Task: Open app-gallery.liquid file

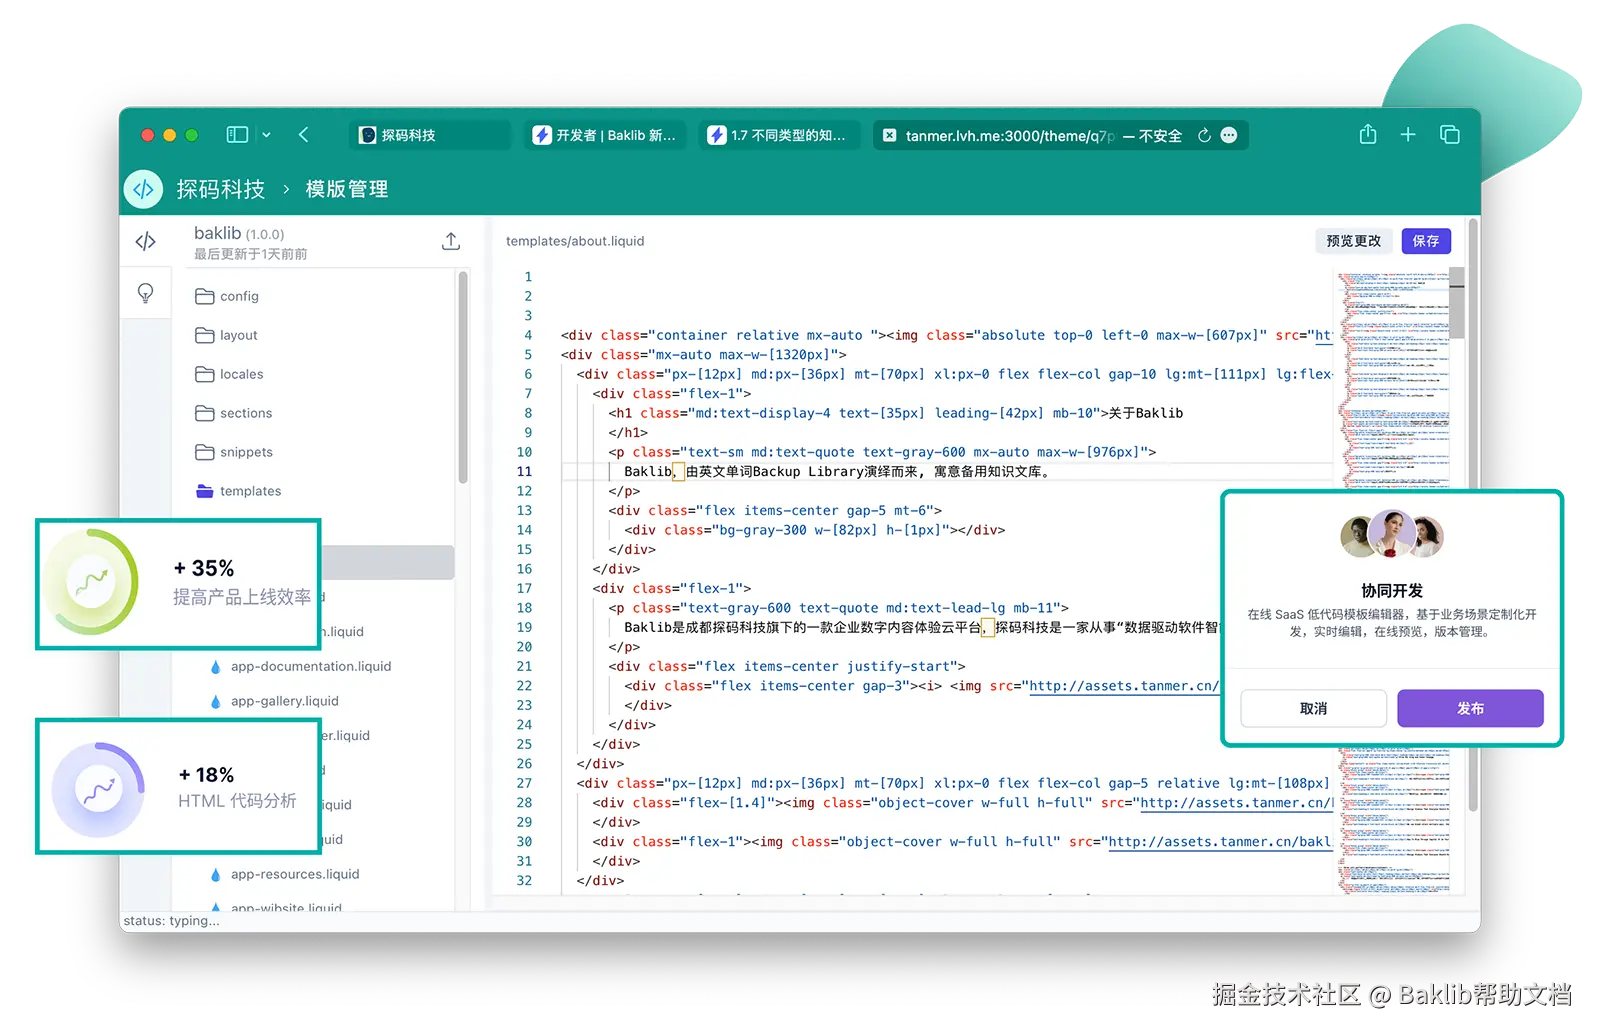Action: 274,701
